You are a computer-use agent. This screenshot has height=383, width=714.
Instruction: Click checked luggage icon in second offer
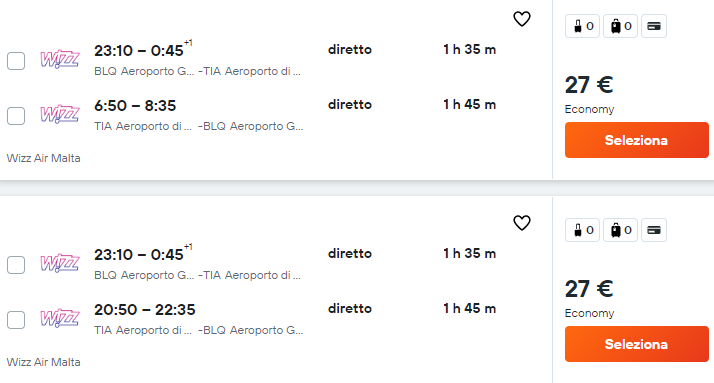pos(620,230)
